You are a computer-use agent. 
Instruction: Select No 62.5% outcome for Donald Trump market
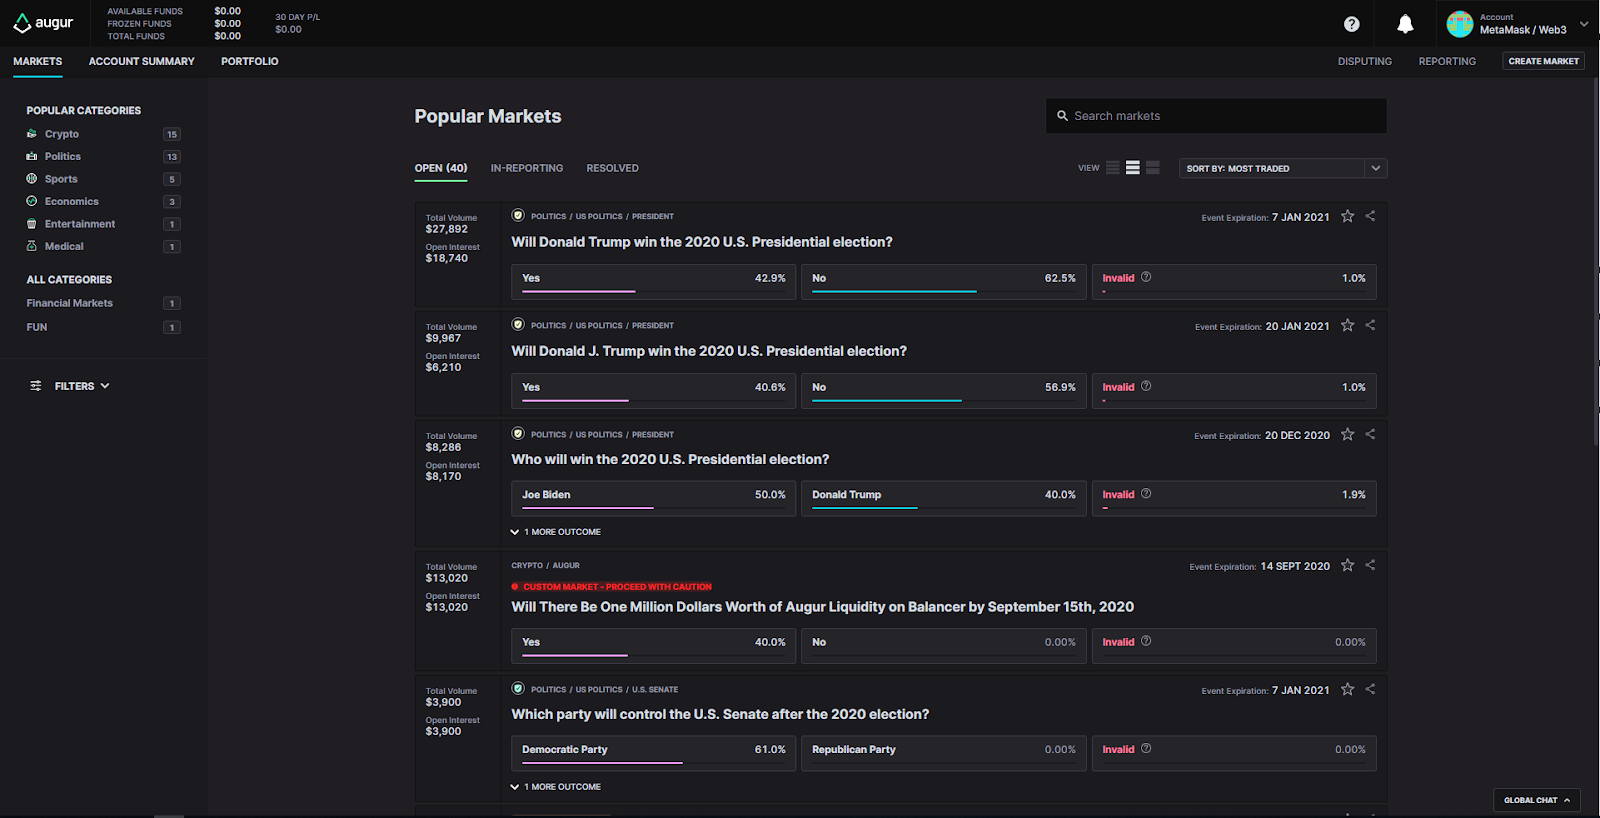[x=944, y=282]
